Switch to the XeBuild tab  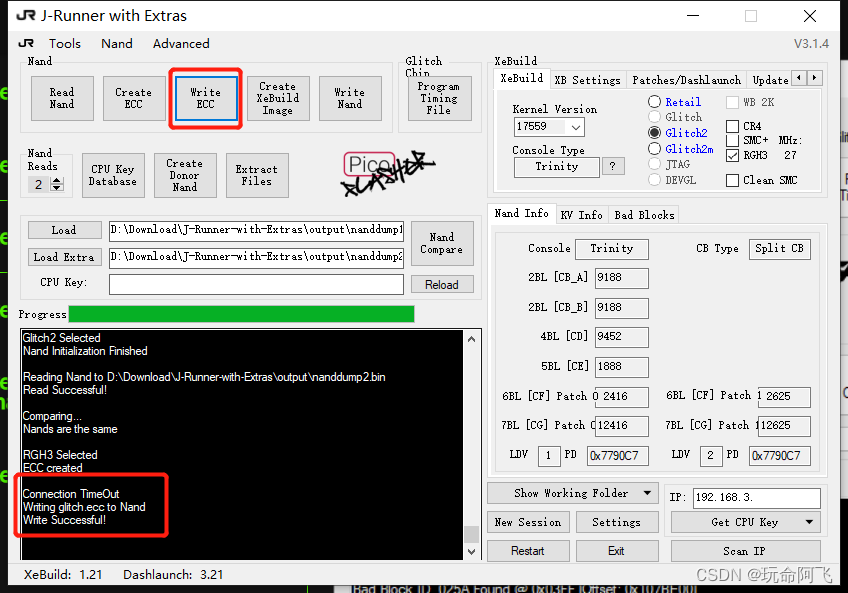click(x=522, y=78)
